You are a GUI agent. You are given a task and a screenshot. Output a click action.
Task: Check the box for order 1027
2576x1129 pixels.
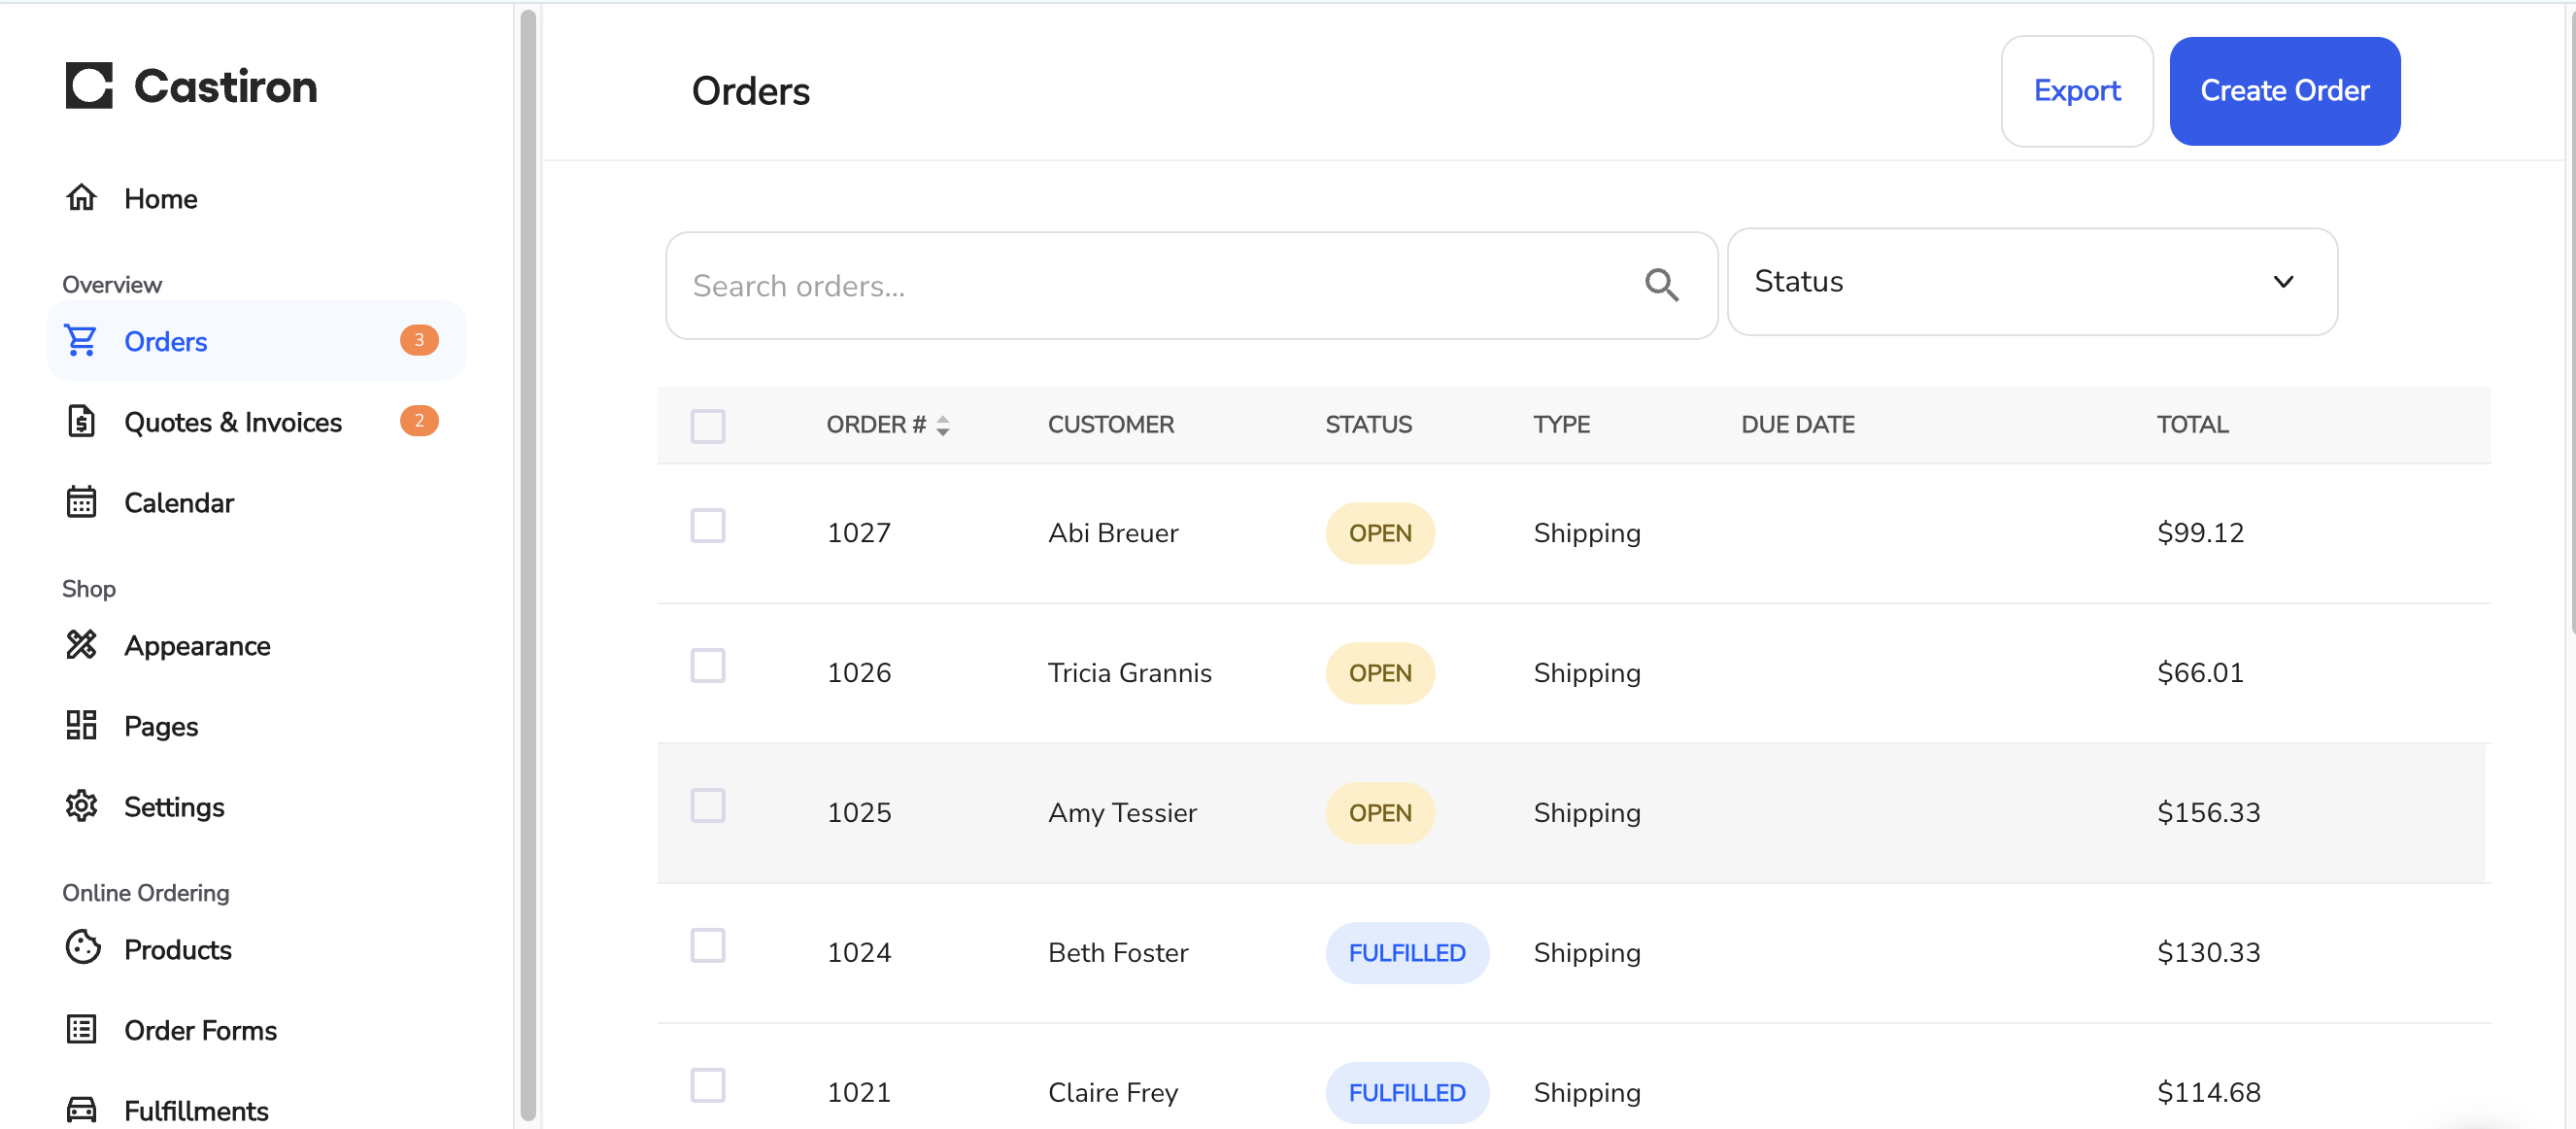pos(707,526)
